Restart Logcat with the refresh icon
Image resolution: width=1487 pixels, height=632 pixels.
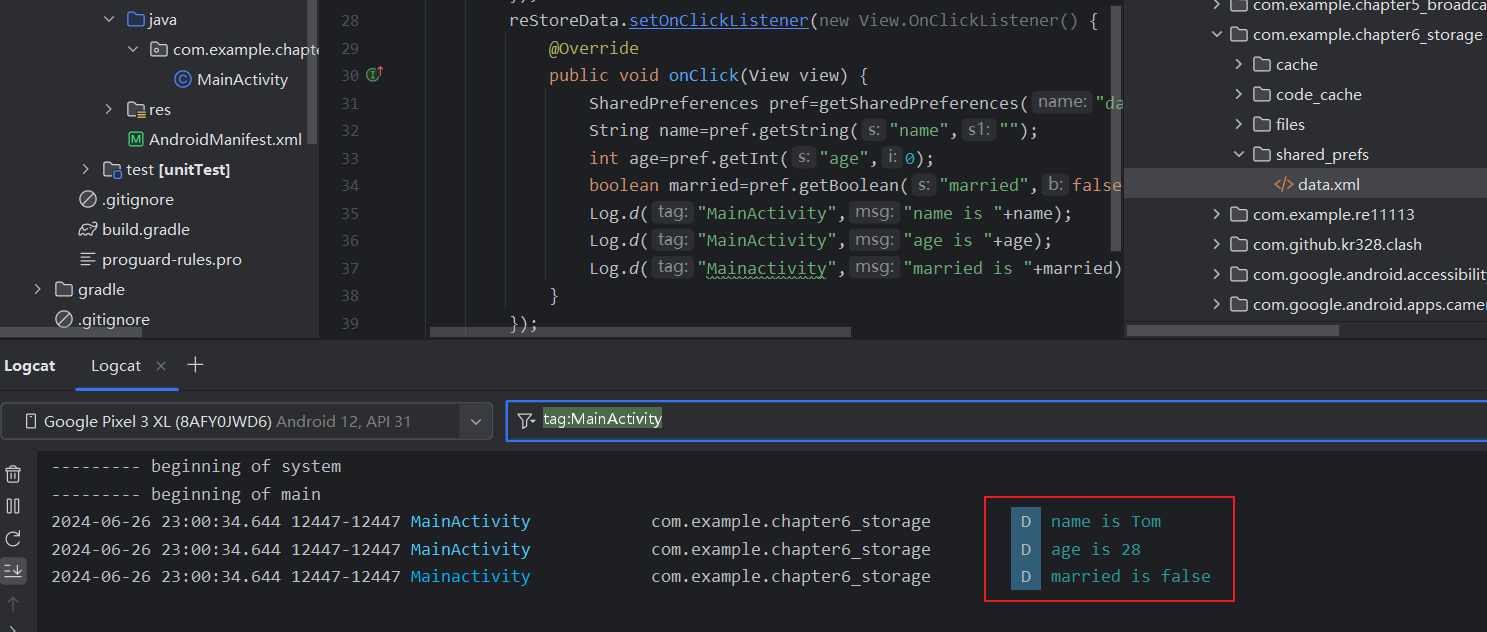tap(13, 538)
